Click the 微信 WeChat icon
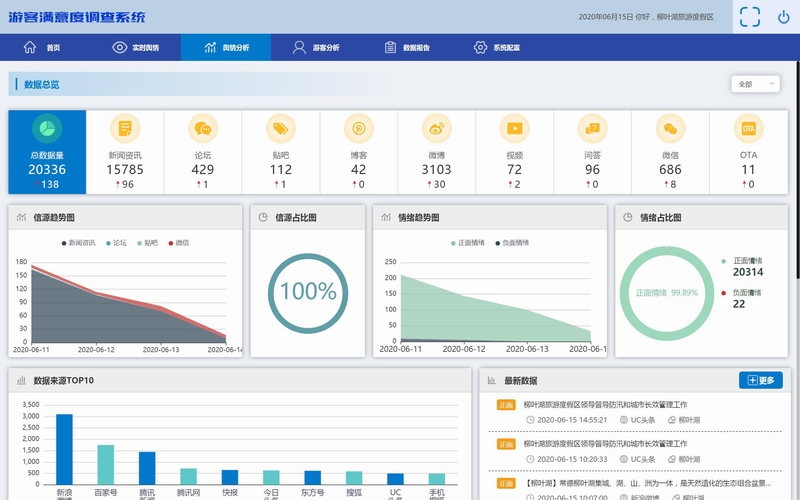Image resolution: width=800 pixels, height=500 pixels. tap(670, 128)
